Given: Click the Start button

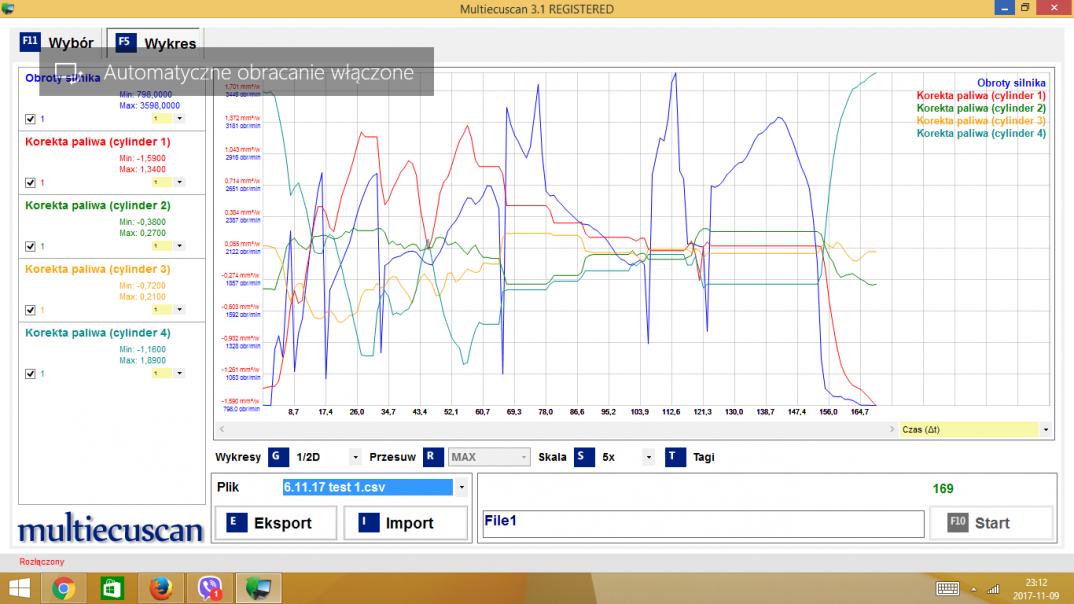Looking at the screenshot, I should (990, 523).
